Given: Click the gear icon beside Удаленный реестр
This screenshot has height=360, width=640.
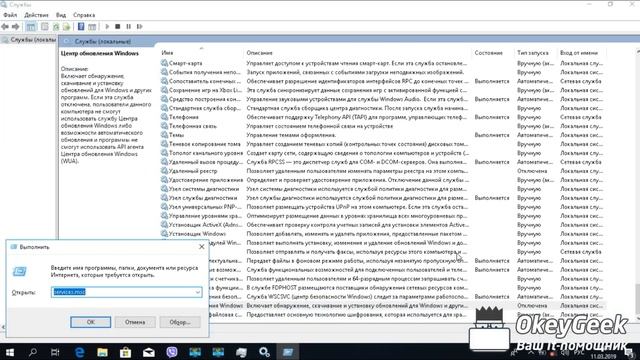Looking at the screenshot, I should (x=164, y=171).
